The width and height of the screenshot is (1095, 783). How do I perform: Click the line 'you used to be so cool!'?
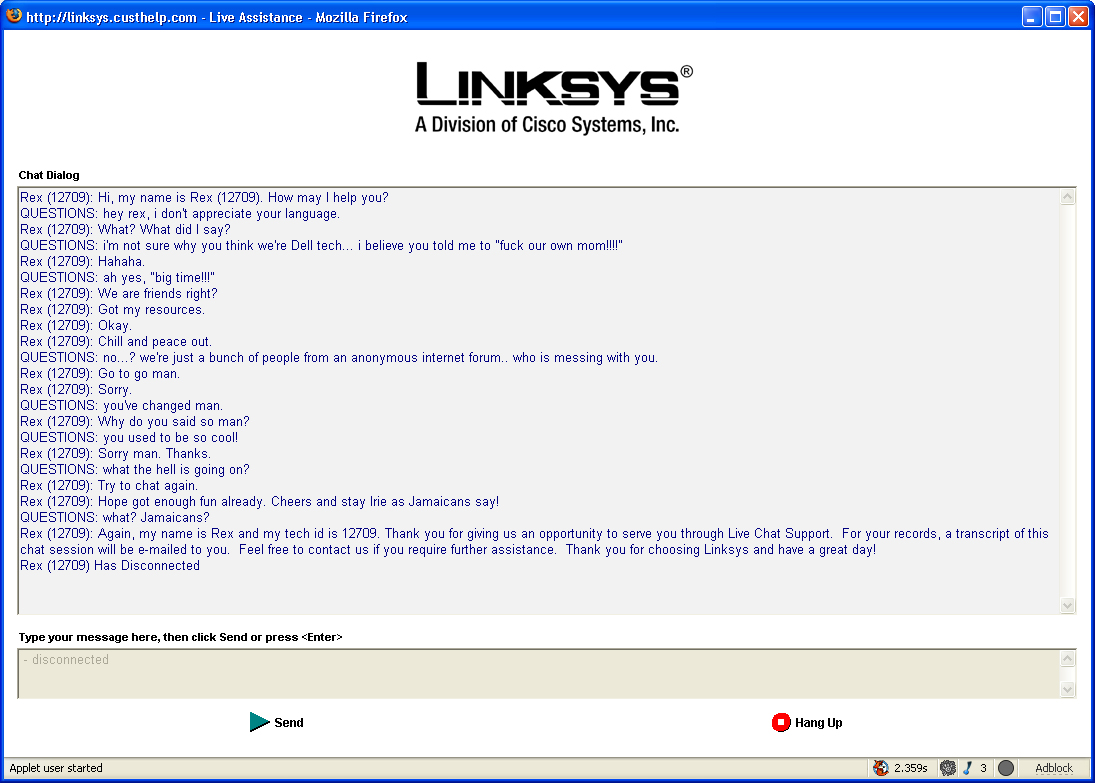129,438
